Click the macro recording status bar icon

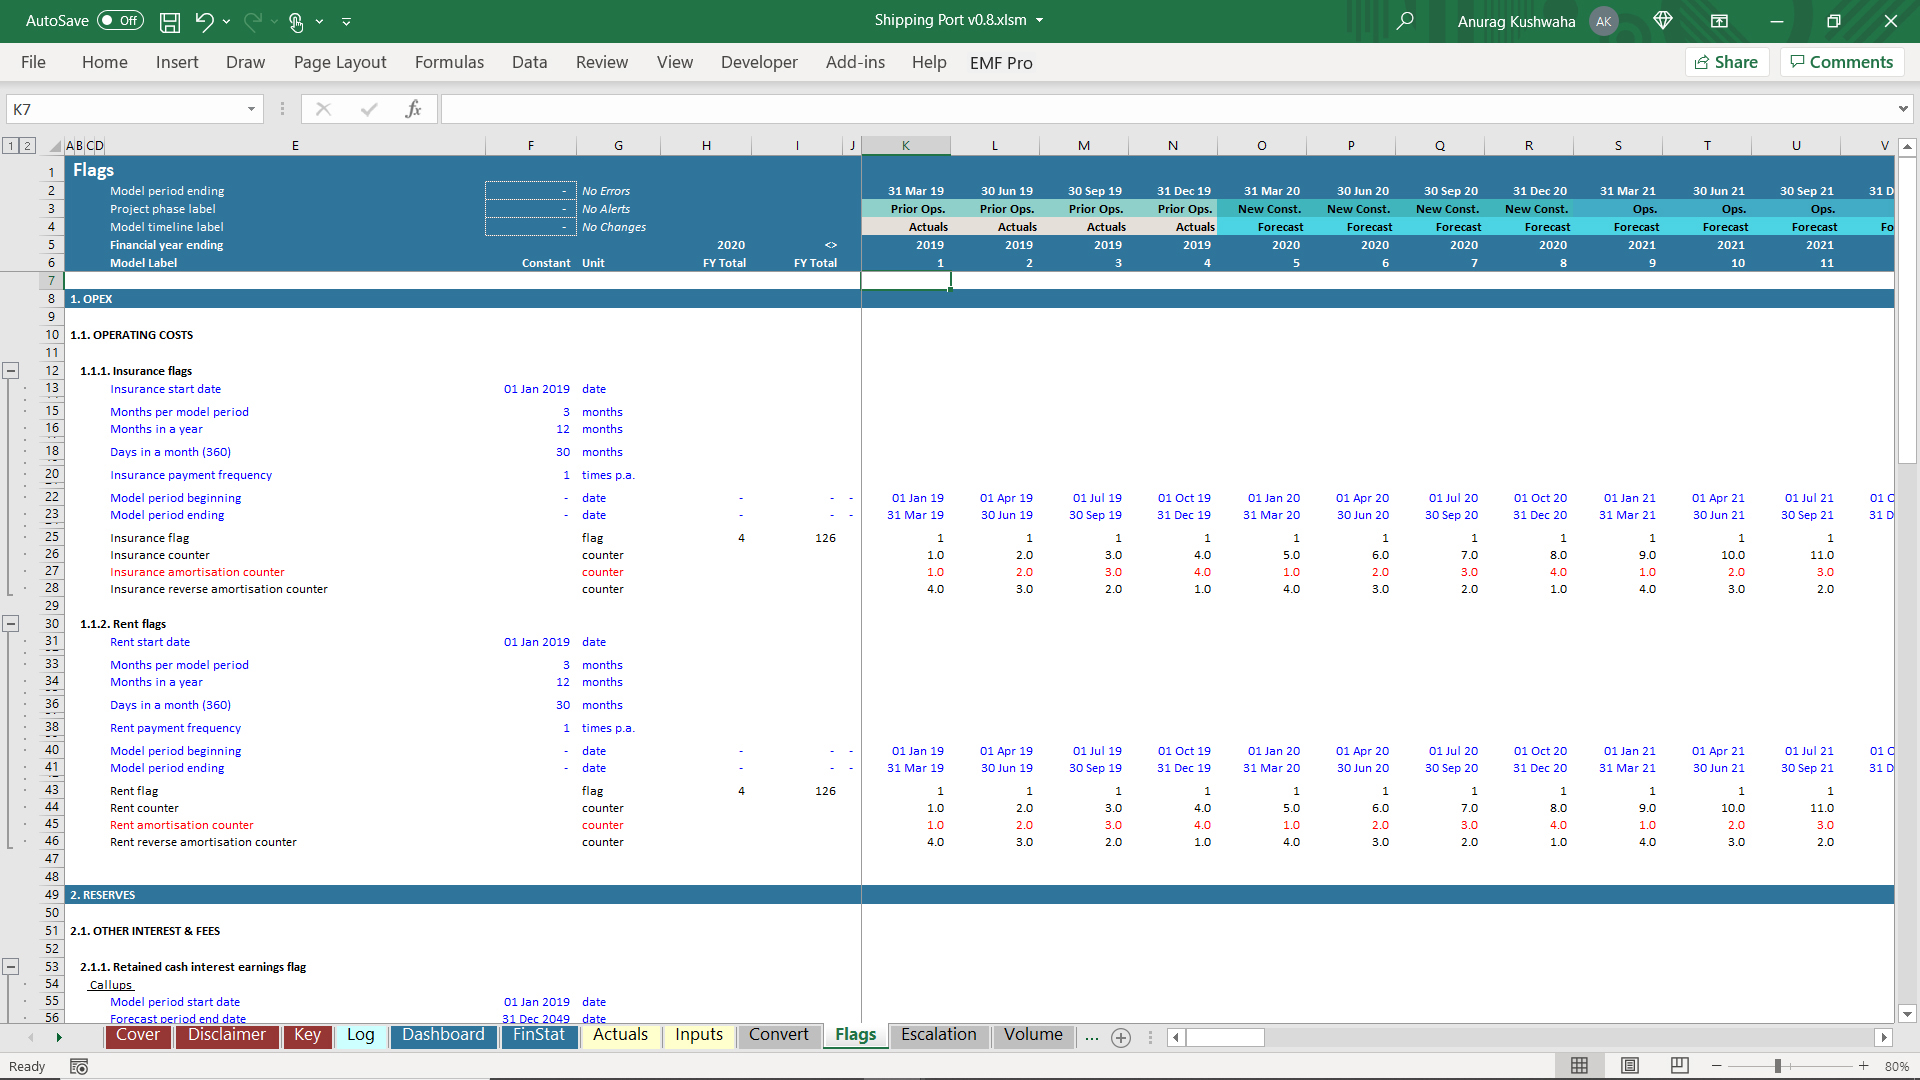point(79,1067)
